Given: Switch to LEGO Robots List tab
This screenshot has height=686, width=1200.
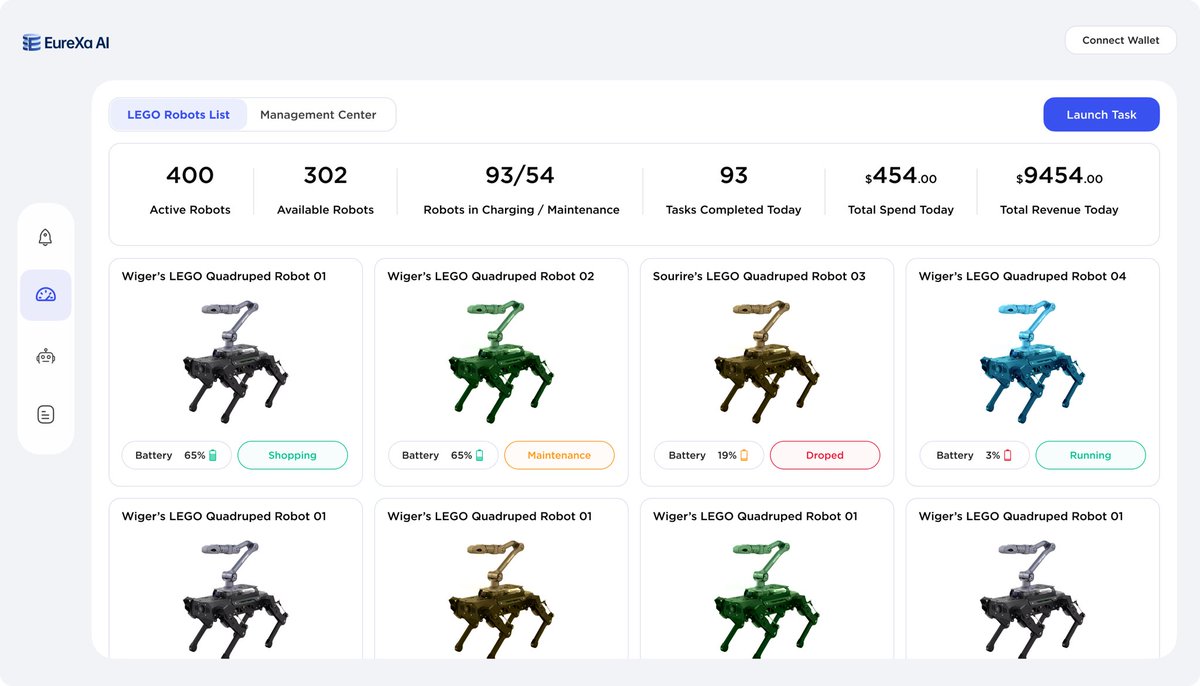Looking at the screenshot, I should pos(178,115).
